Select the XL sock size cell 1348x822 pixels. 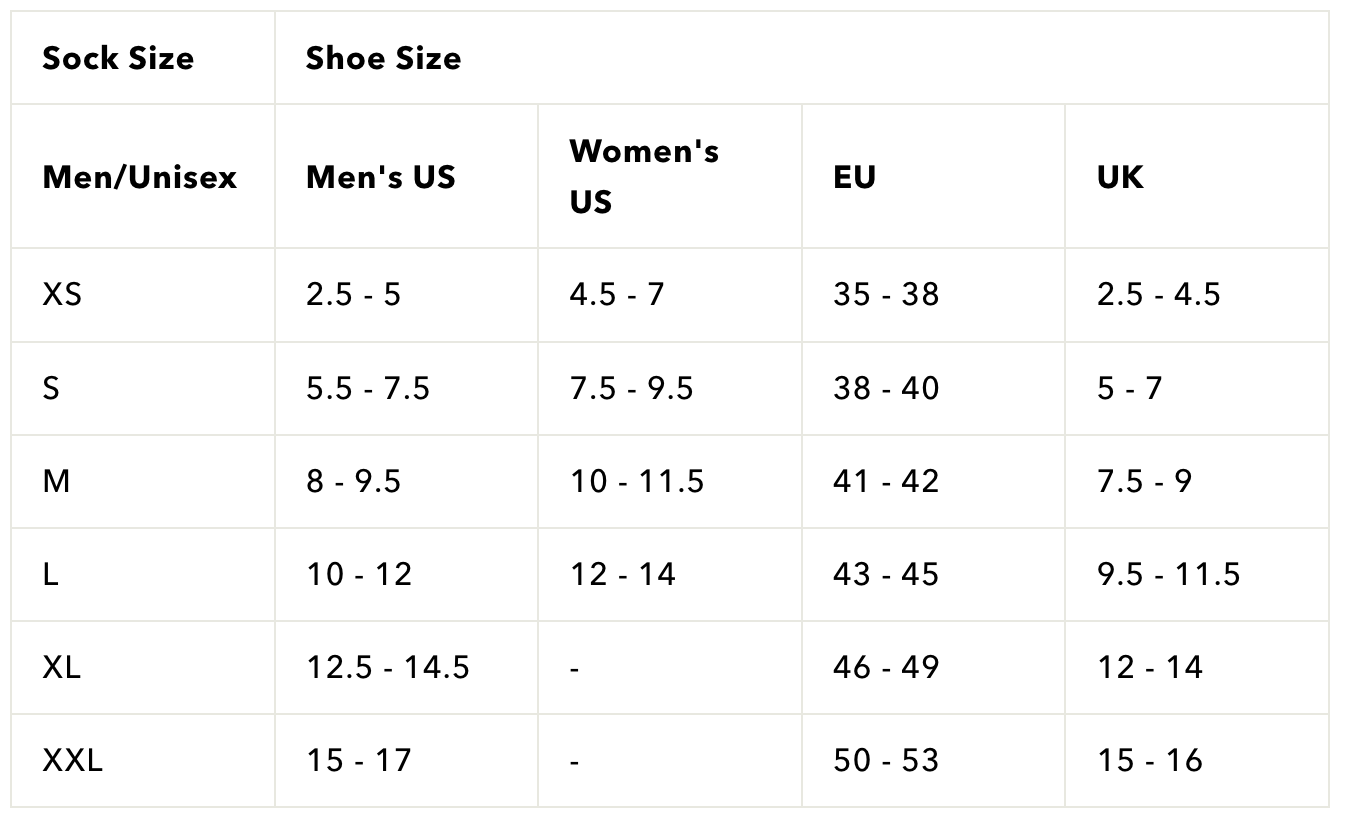point(143,667)
